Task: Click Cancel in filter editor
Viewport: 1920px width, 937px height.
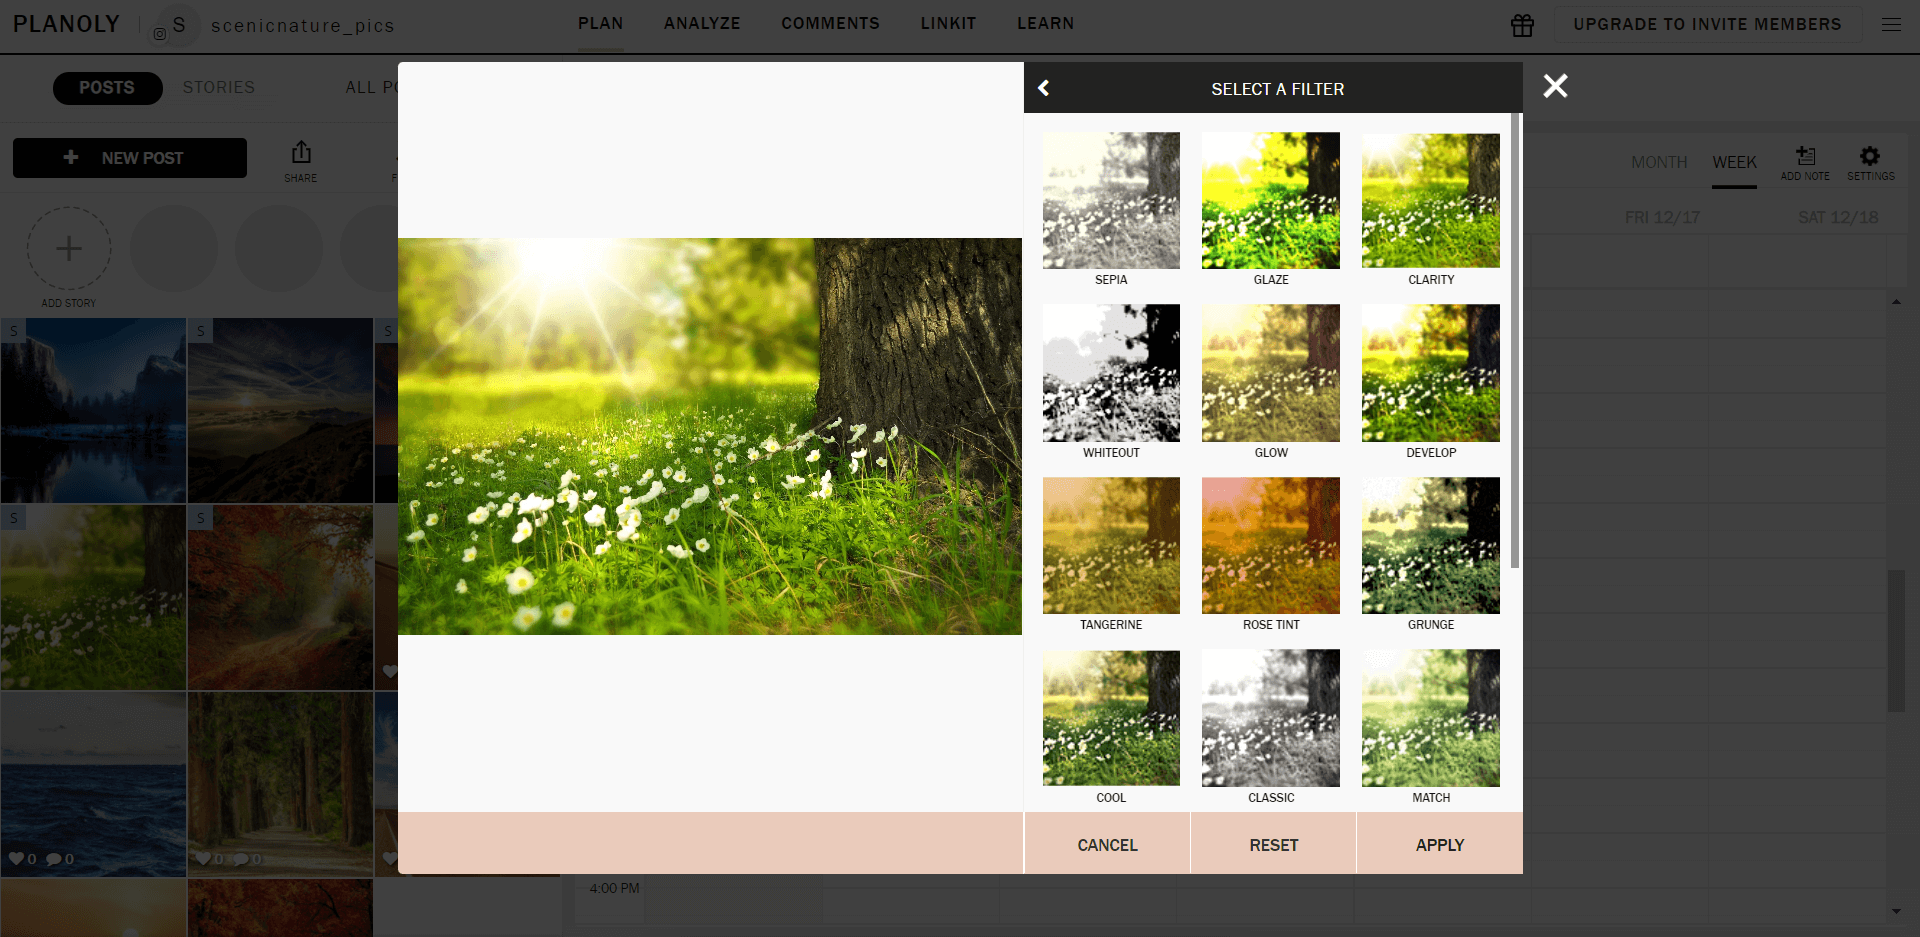Action: [x=1107, y=845]
